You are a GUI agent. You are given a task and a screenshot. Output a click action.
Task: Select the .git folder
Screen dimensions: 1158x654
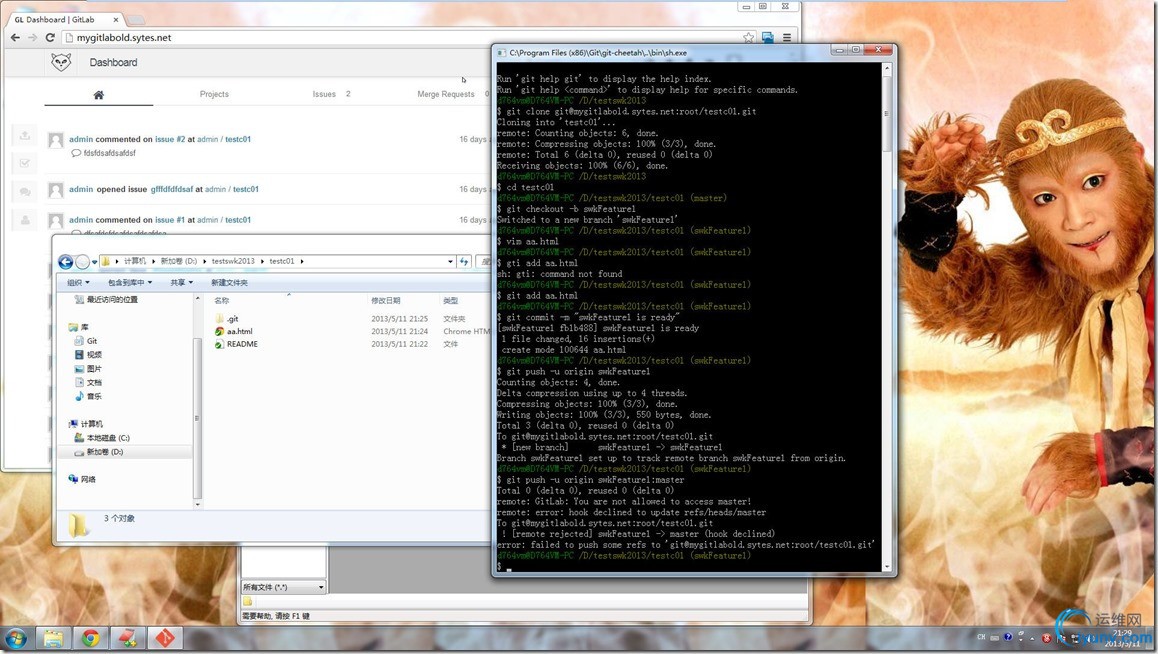[x=227, y=319]
